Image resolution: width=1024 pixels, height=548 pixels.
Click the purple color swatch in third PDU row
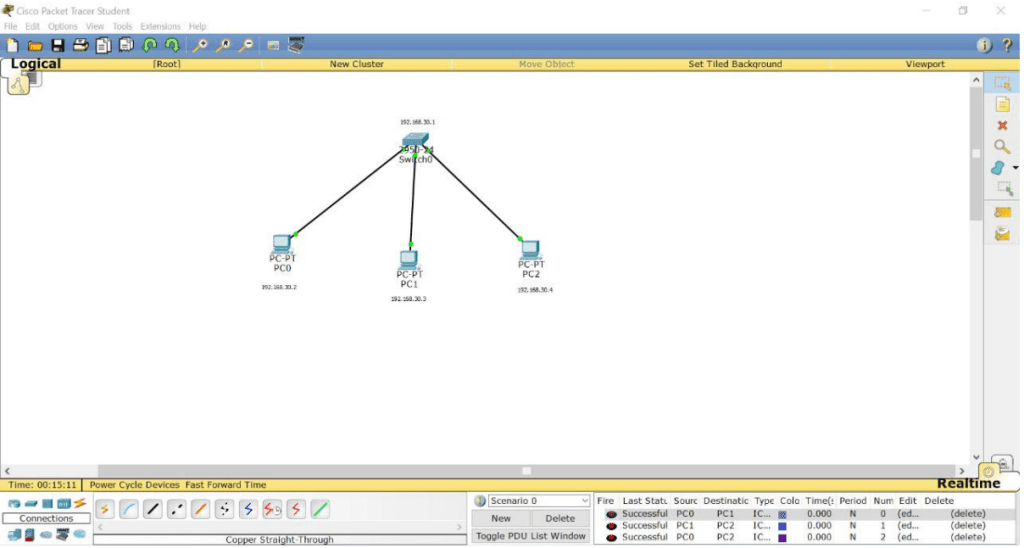pos(782,538)
